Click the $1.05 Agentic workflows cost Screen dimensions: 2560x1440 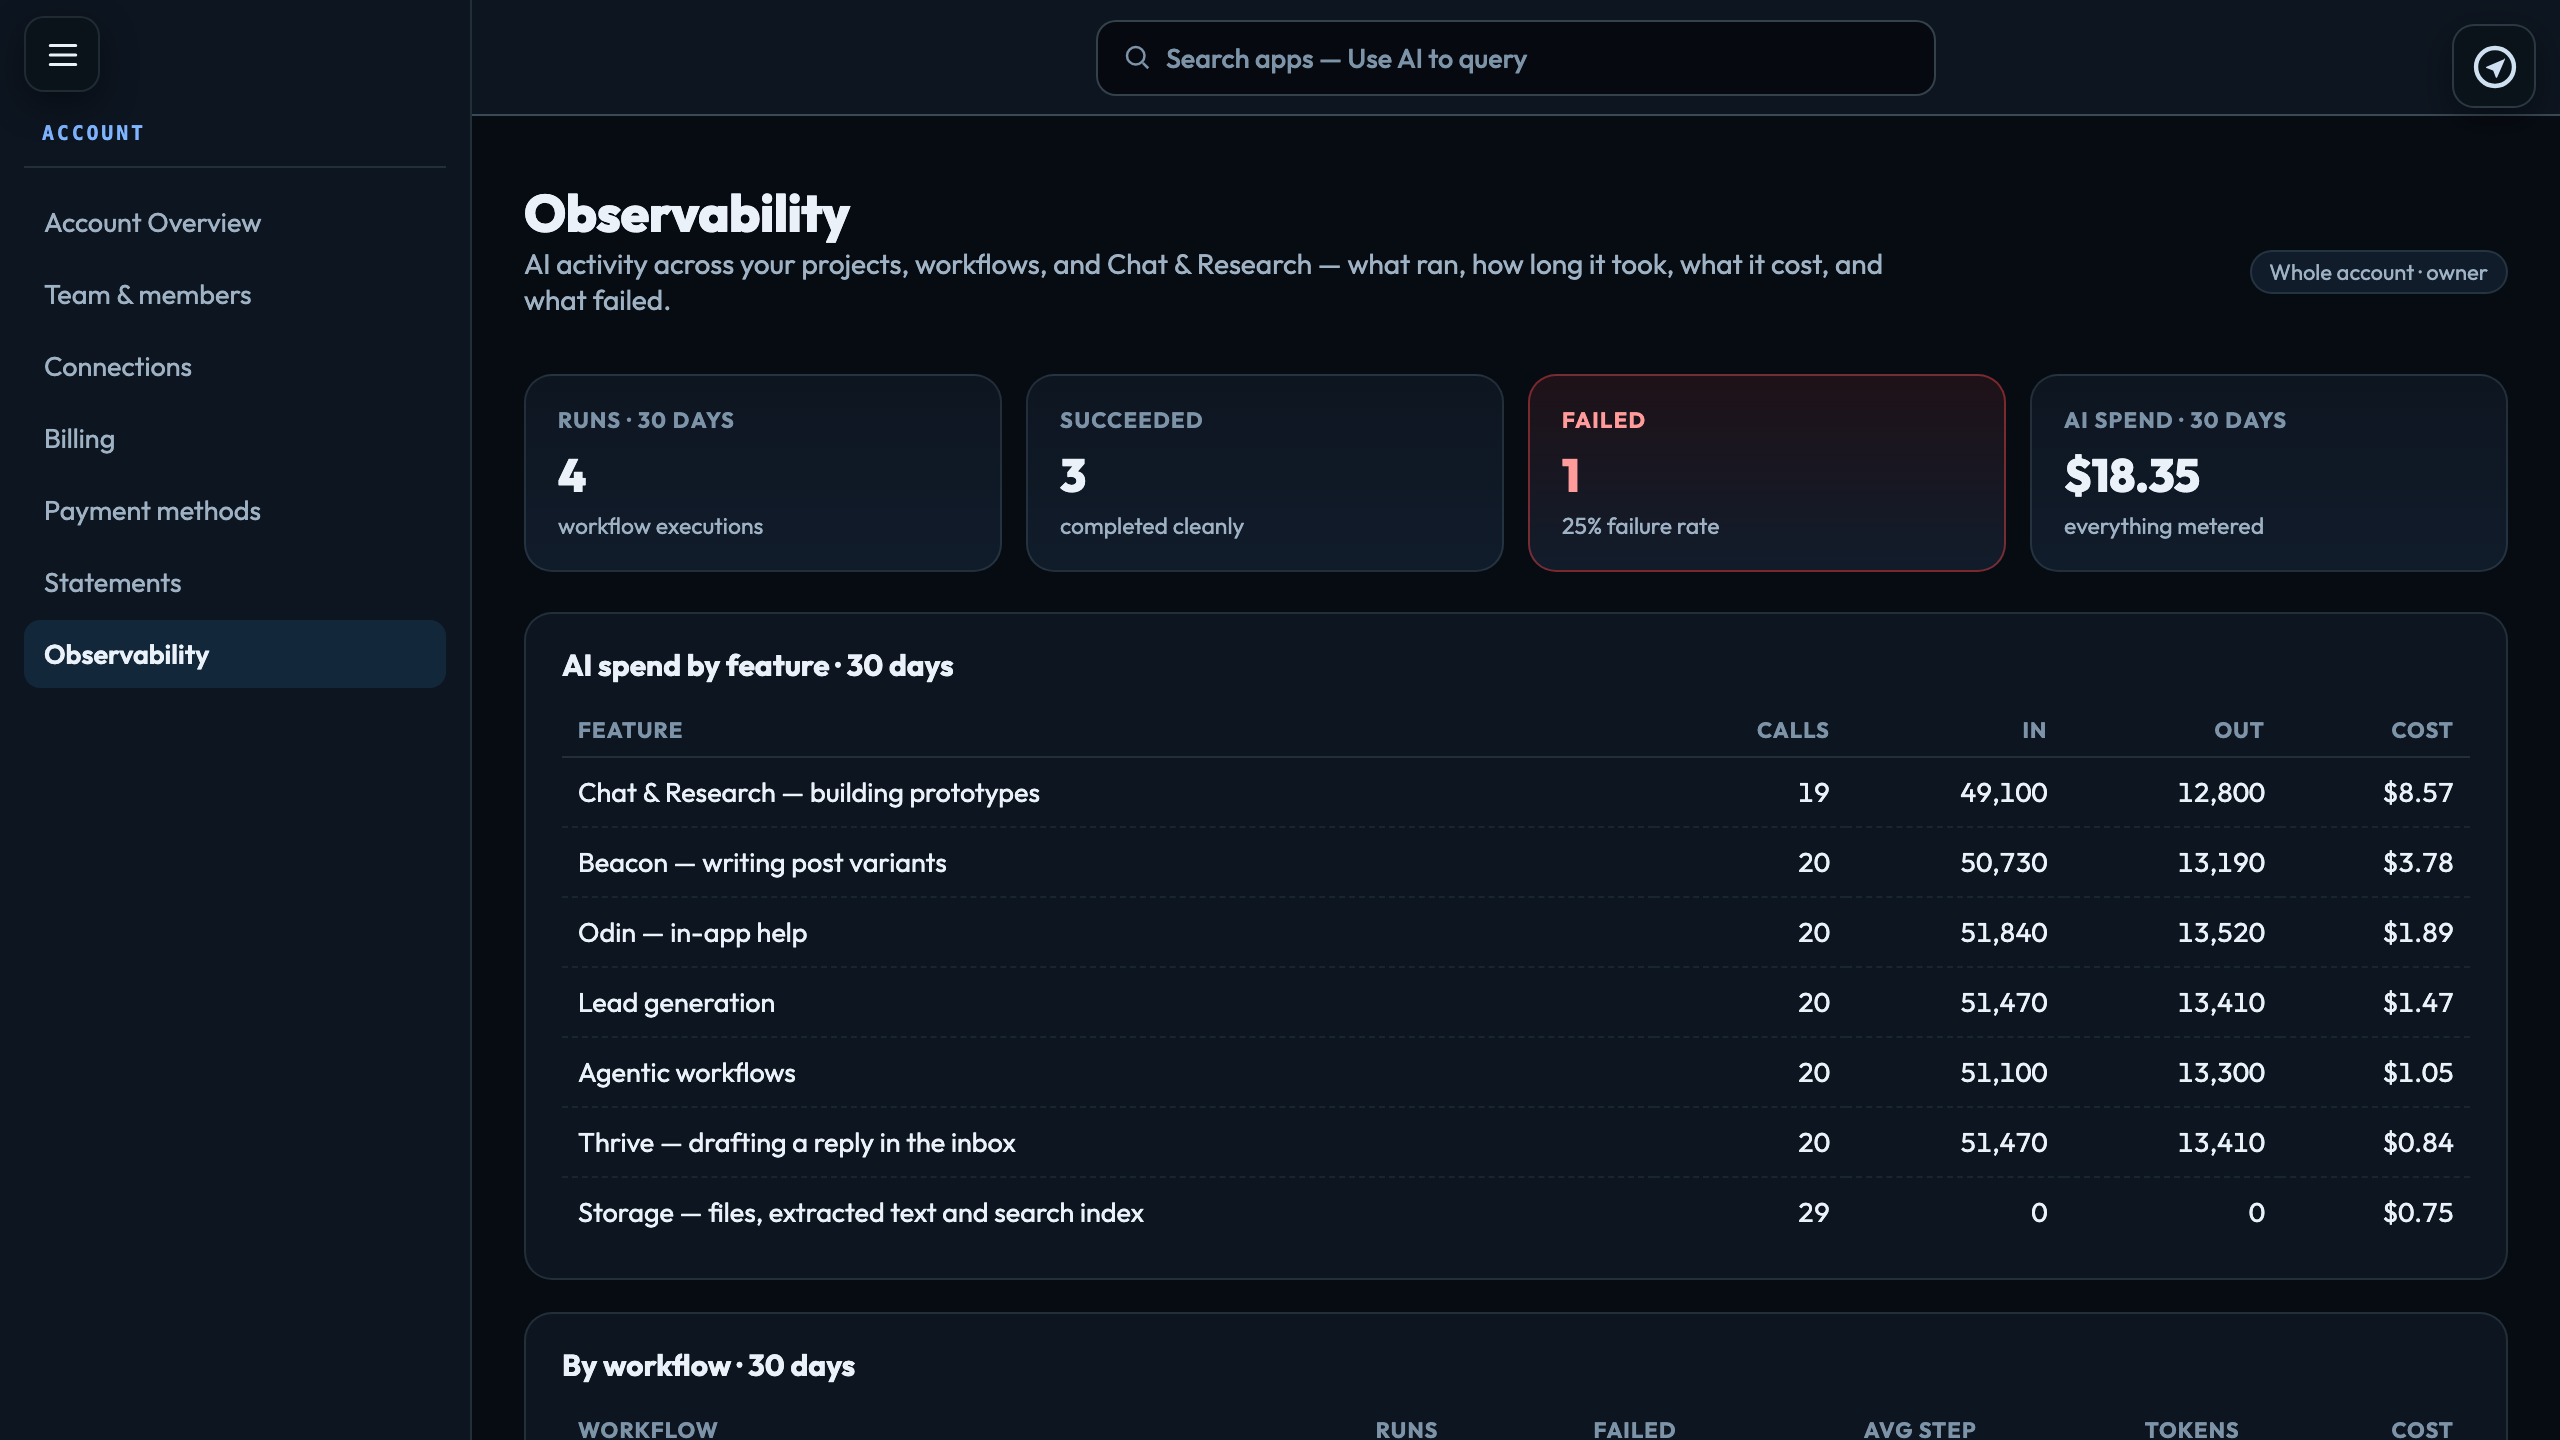coord(2418,1072)
